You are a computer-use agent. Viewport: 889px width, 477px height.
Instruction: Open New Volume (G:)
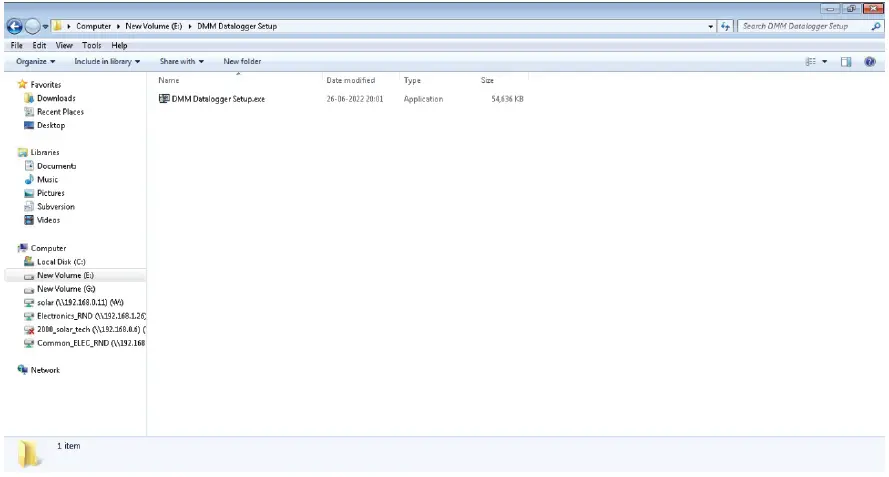[66, 289]
